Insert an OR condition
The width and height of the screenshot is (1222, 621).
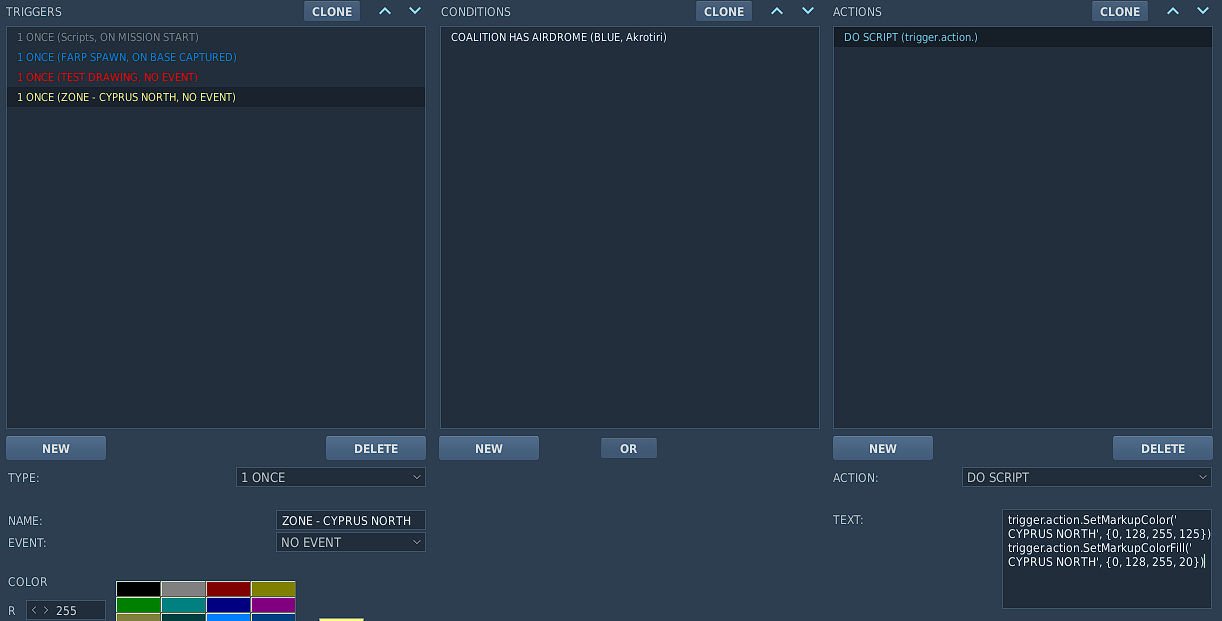pyautogui.click(x=629, y=448)
